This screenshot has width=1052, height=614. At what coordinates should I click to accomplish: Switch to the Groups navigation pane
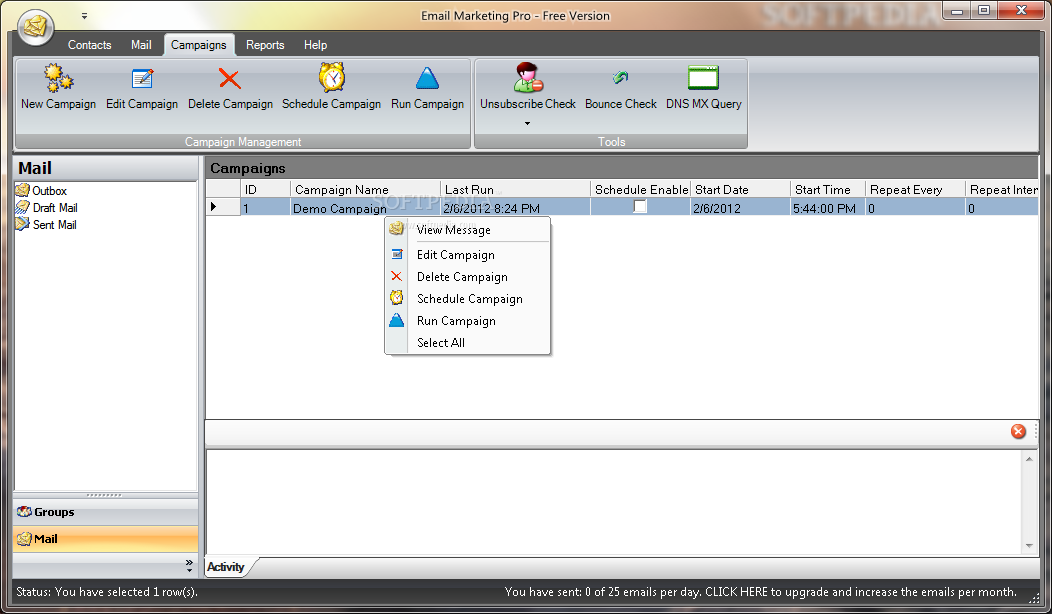[105, 512]
